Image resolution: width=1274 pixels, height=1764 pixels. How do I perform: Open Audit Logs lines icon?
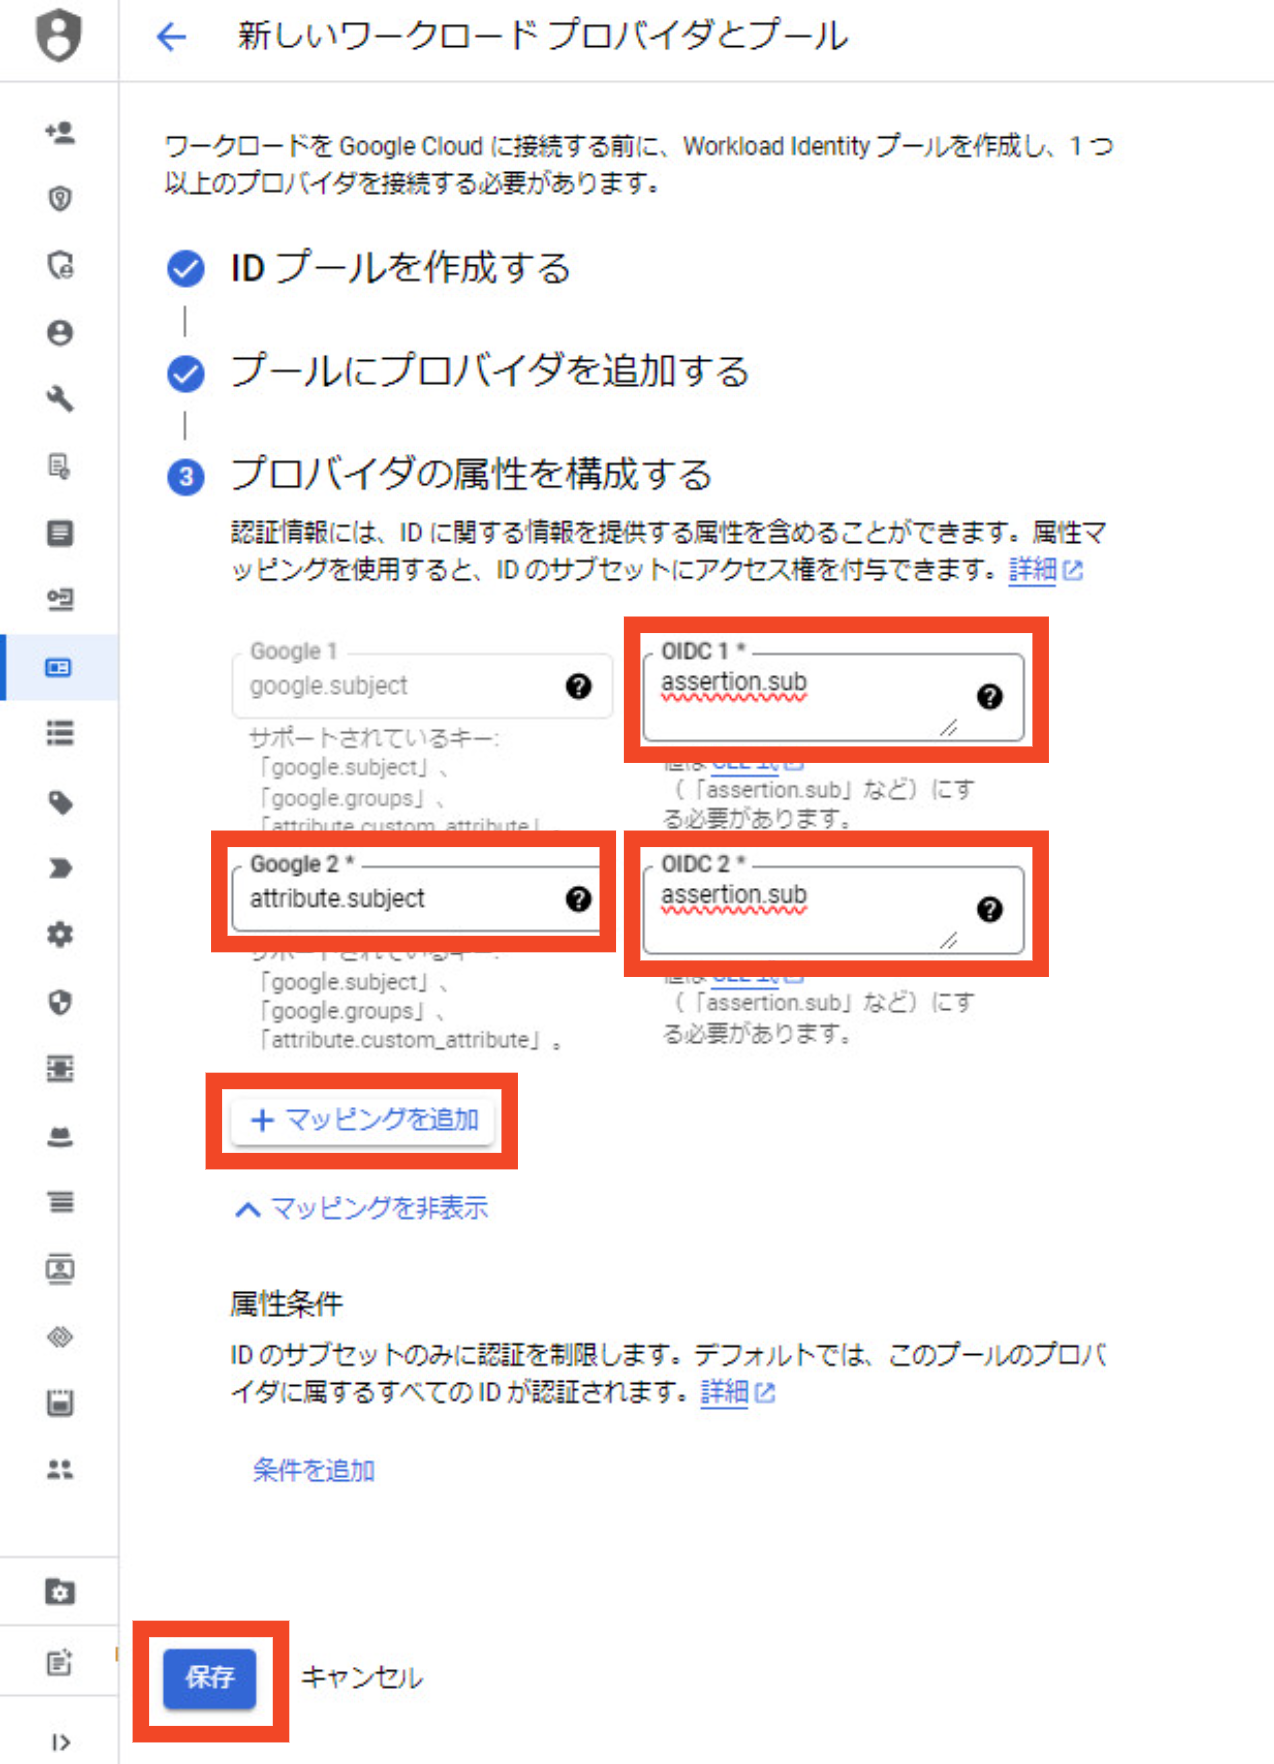coord(60,1202)
